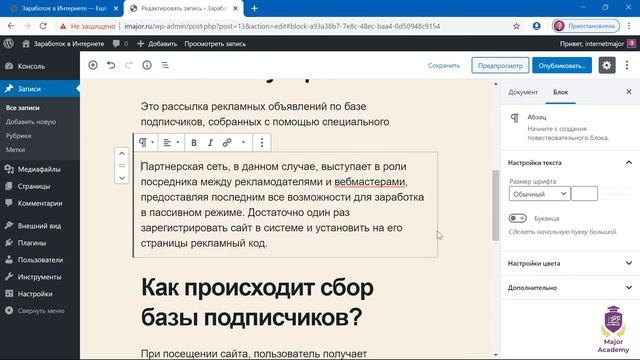
Task: Open Внешний вид menu
Action: tap(40, 226)
